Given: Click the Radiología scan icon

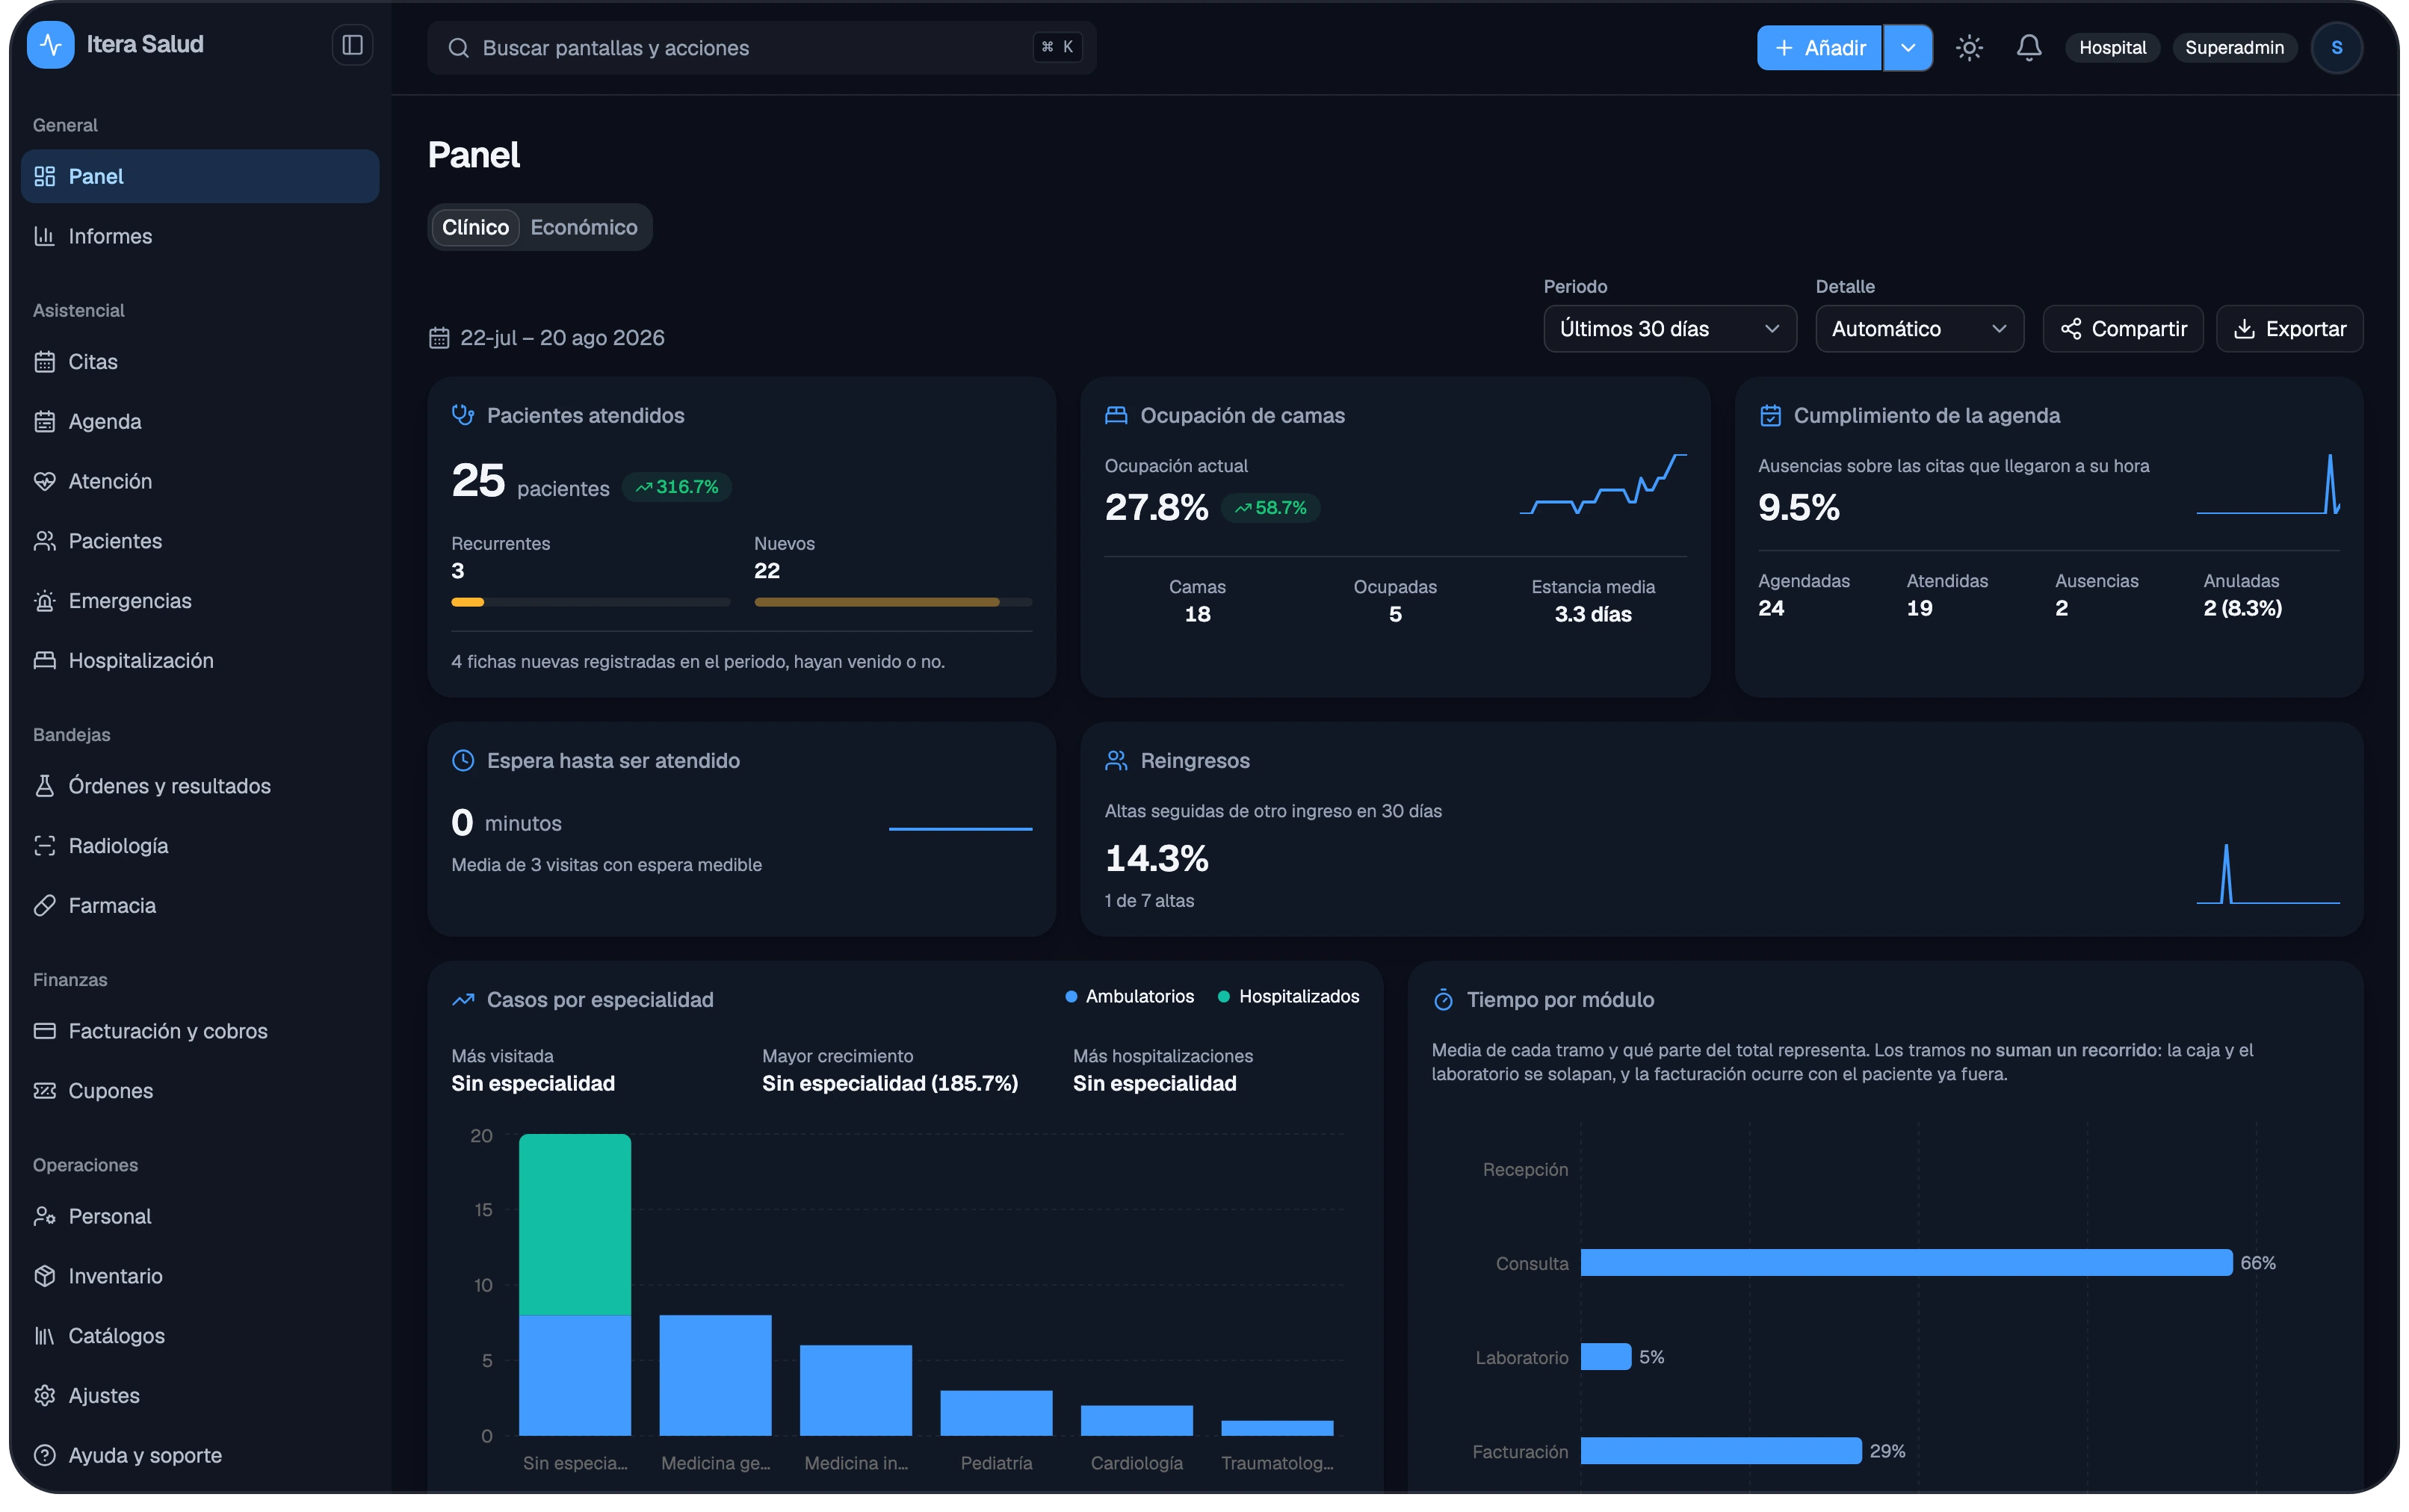Looking at the screenshot, I should [44, 846].
